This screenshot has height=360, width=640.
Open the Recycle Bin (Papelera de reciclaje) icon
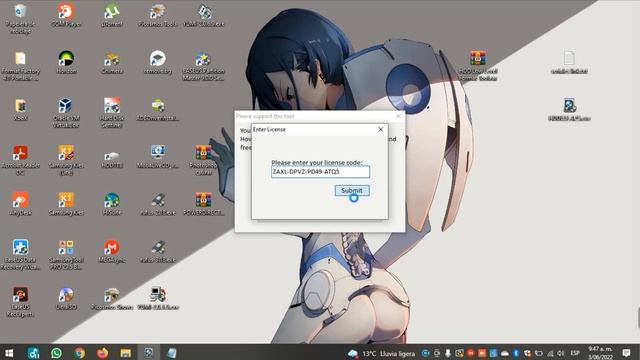(20, 18)
